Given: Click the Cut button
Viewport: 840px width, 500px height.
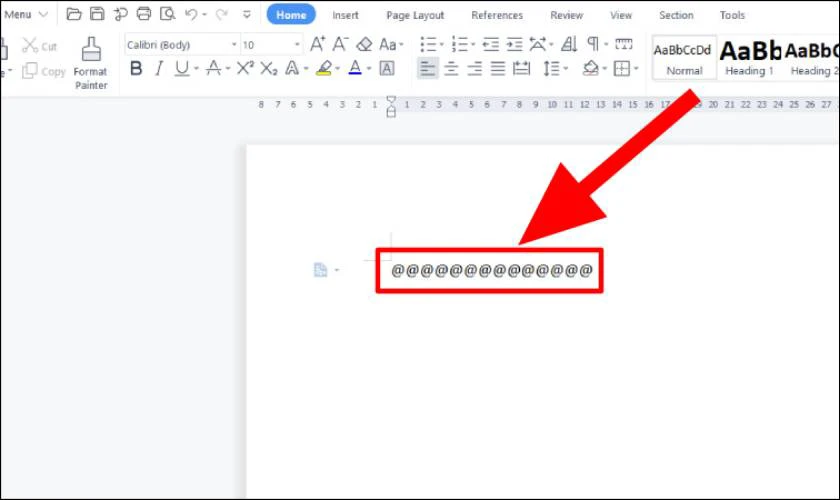Looking at the screenshot, I should tap(39, 46).
